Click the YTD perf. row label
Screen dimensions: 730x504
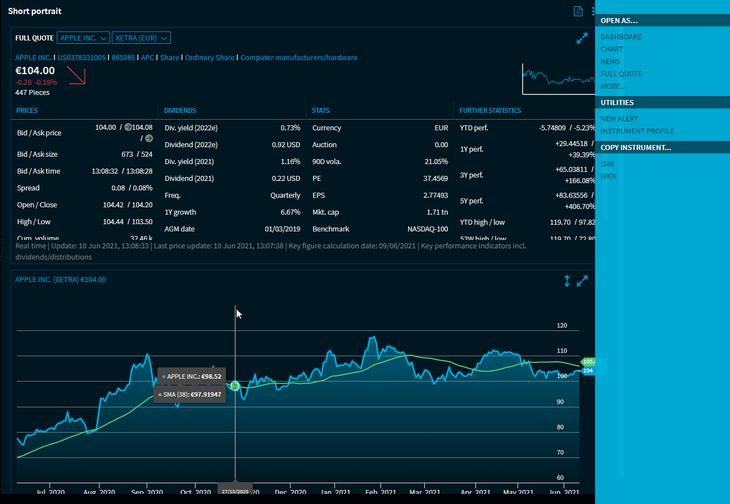click(474, 128)
